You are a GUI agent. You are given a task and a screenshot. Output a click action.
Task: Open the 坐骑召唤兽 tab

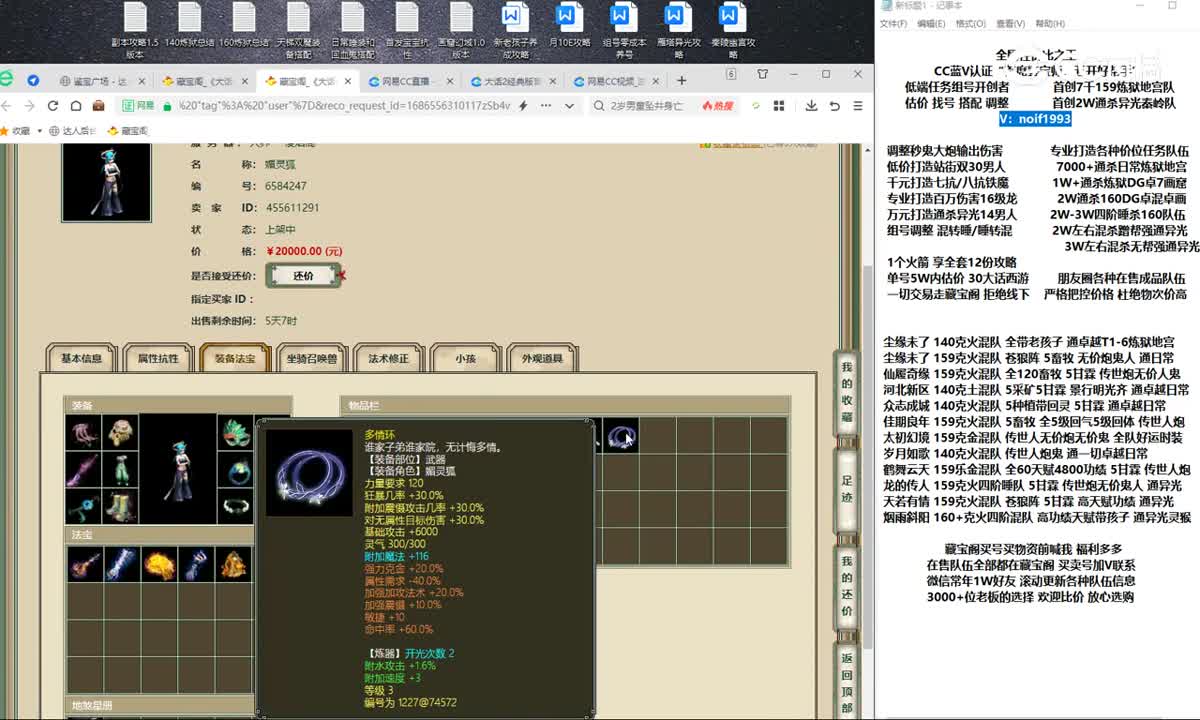pyautogui.click(x=312, y=358)
